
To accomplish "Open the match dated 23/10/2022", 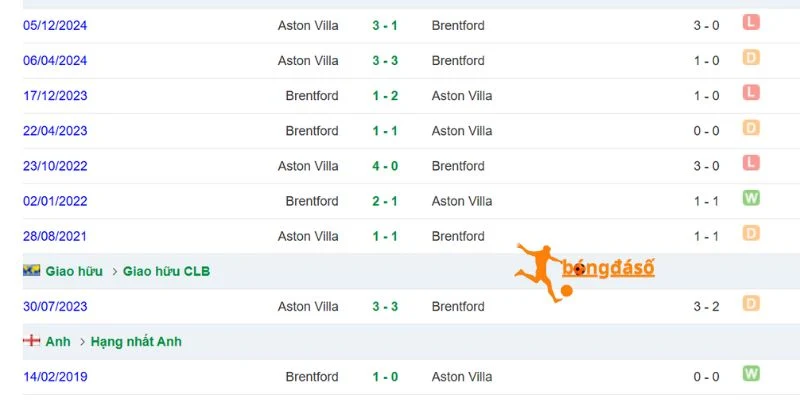I will tap(55, 166).
